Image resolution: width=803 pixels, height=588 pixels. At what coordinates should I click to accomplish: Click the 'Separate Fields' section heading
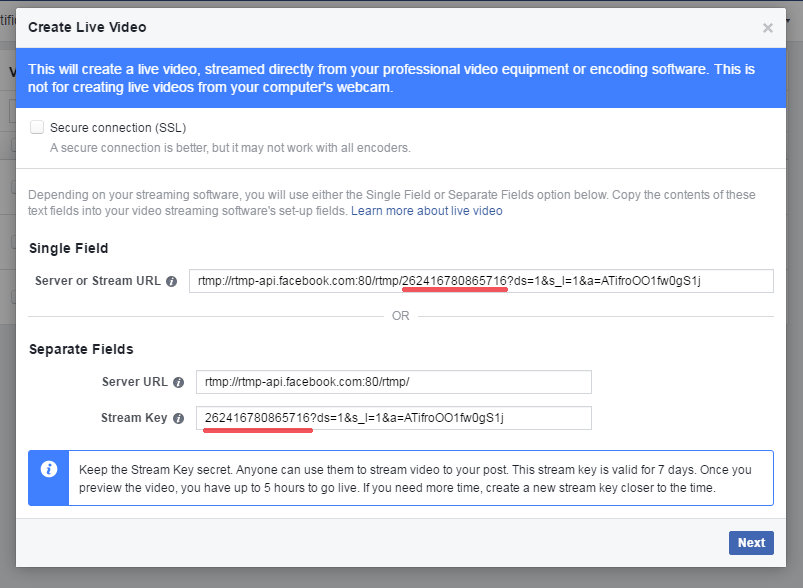tap(81, 349)
